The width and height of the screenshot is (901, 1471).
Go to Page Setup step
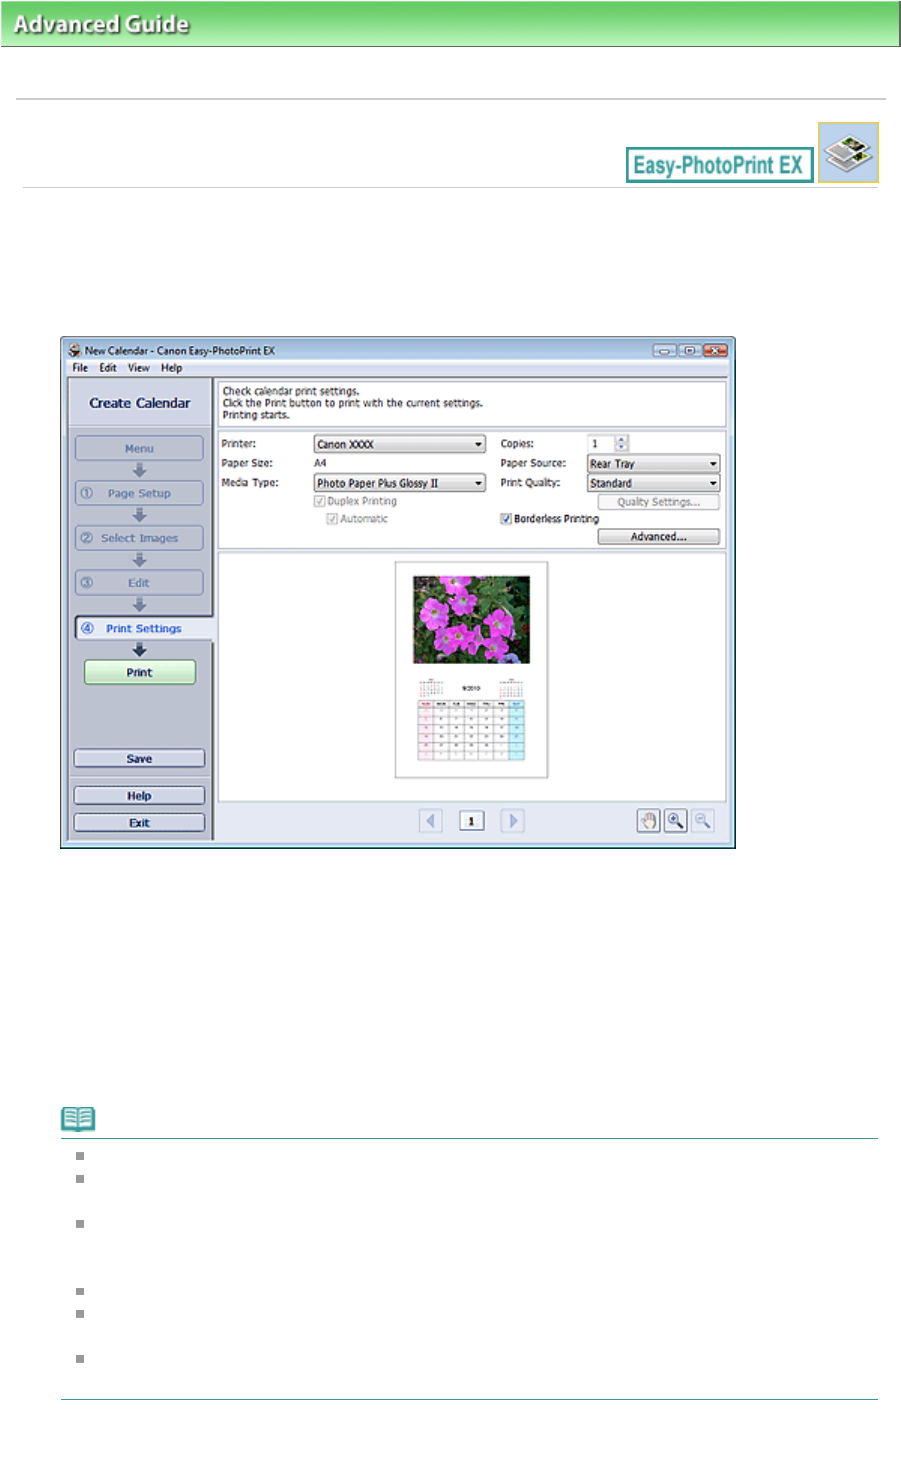(x=139, y=493)
